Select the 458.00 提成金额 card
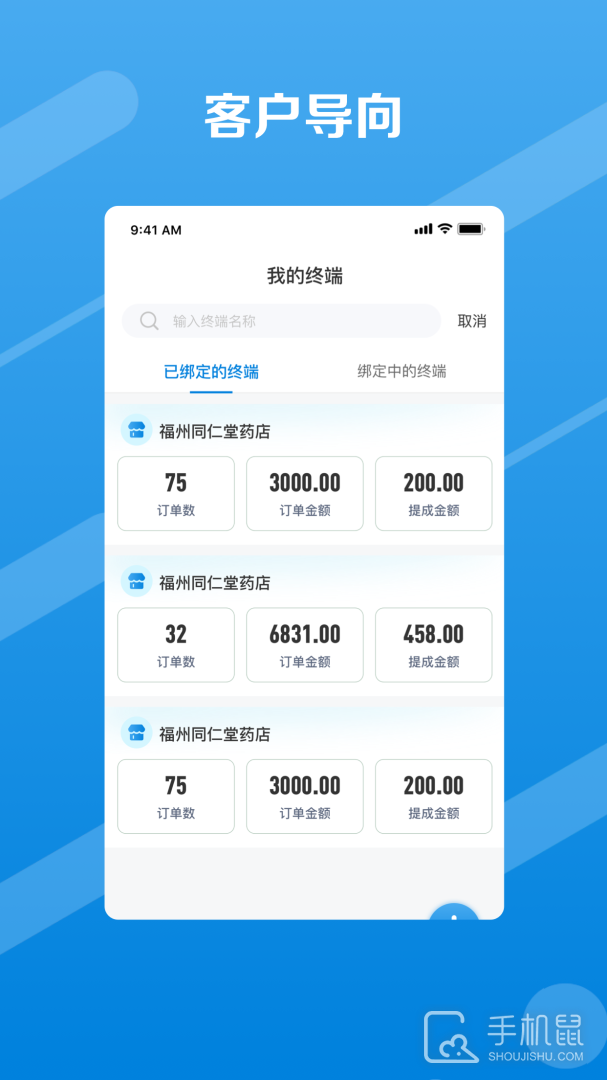 pos(433,645)
